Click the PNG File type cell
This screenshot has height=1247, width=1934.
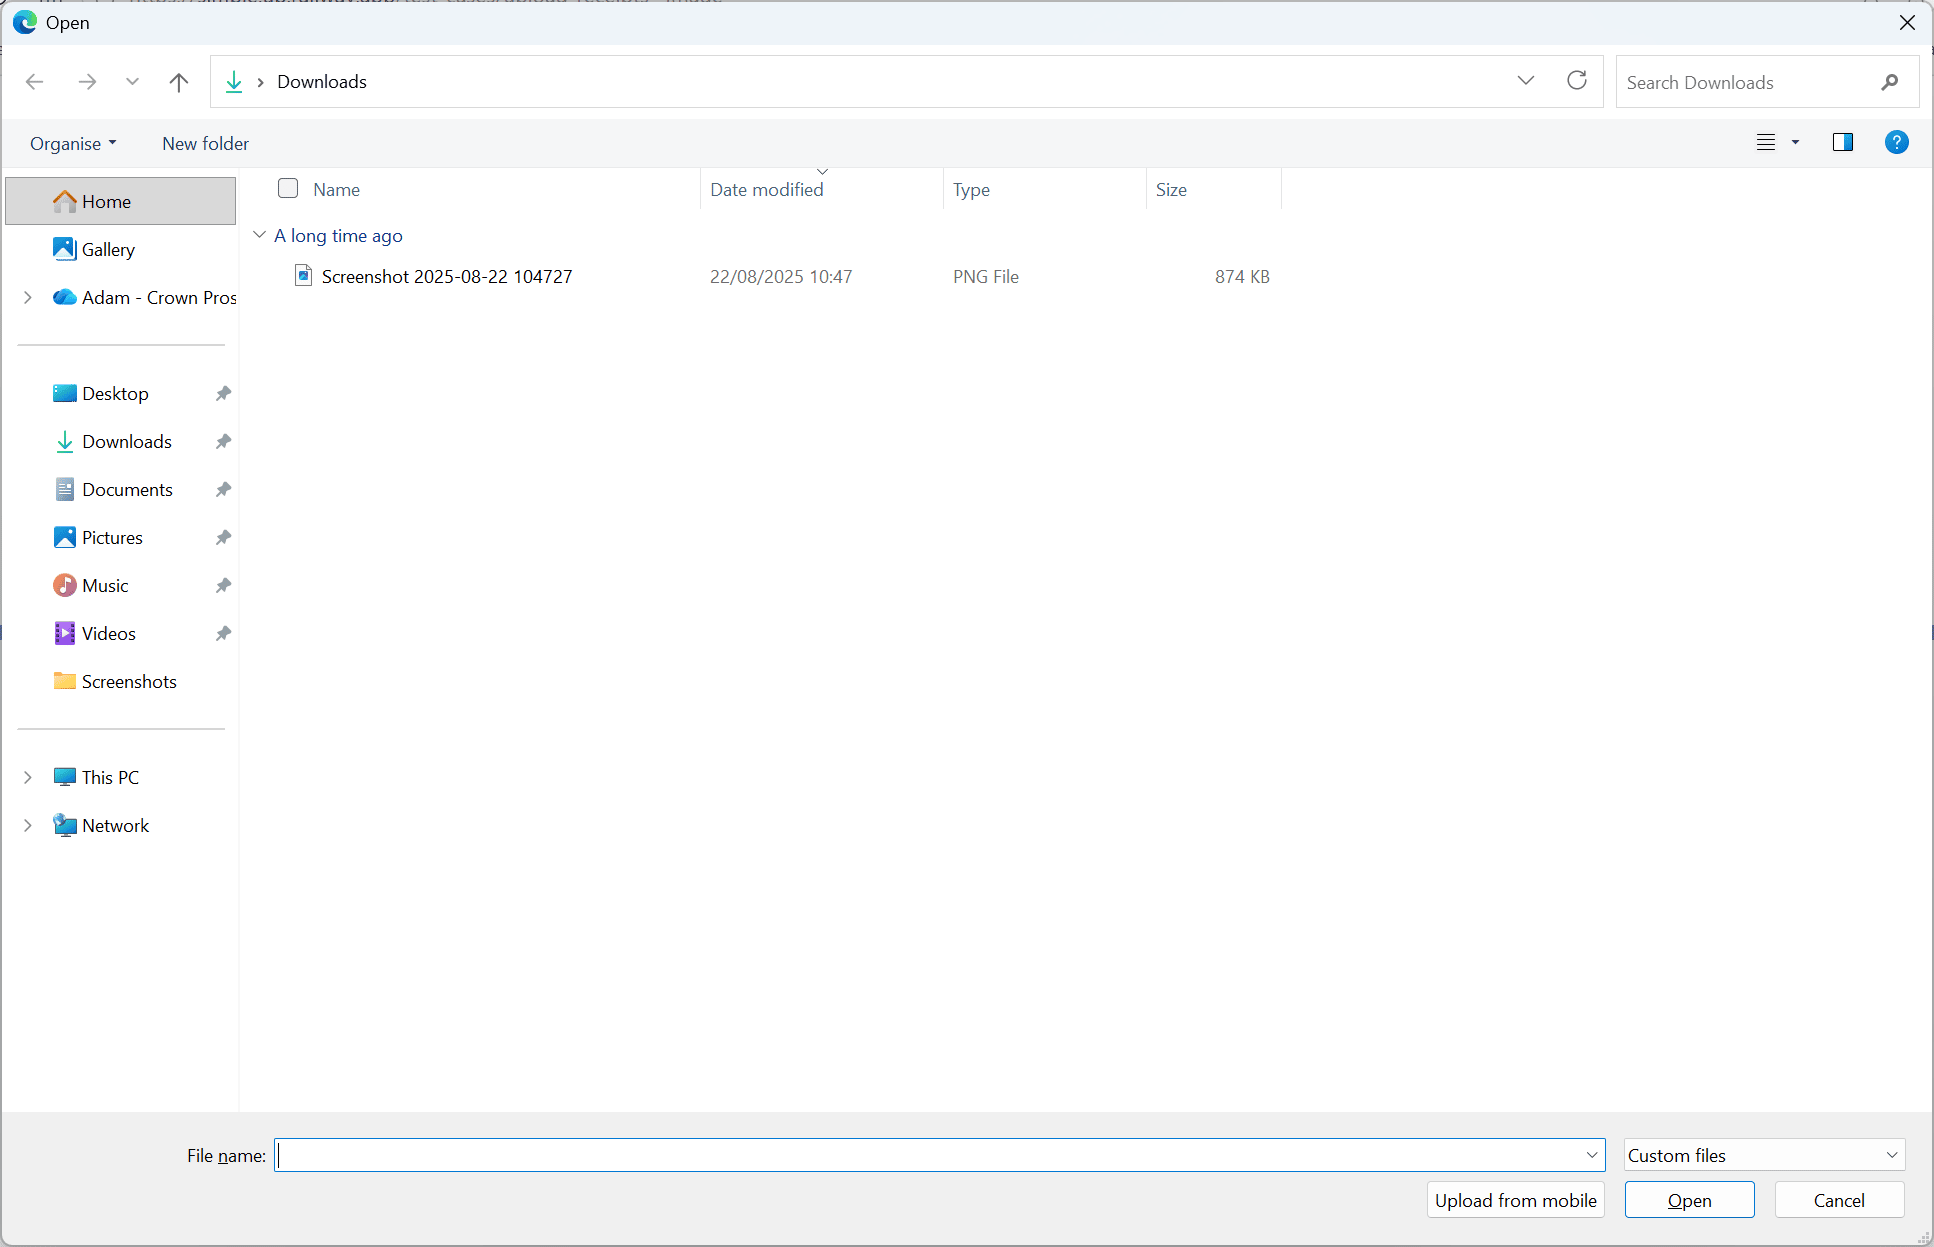pyautogui.click(x=986, y=276)
